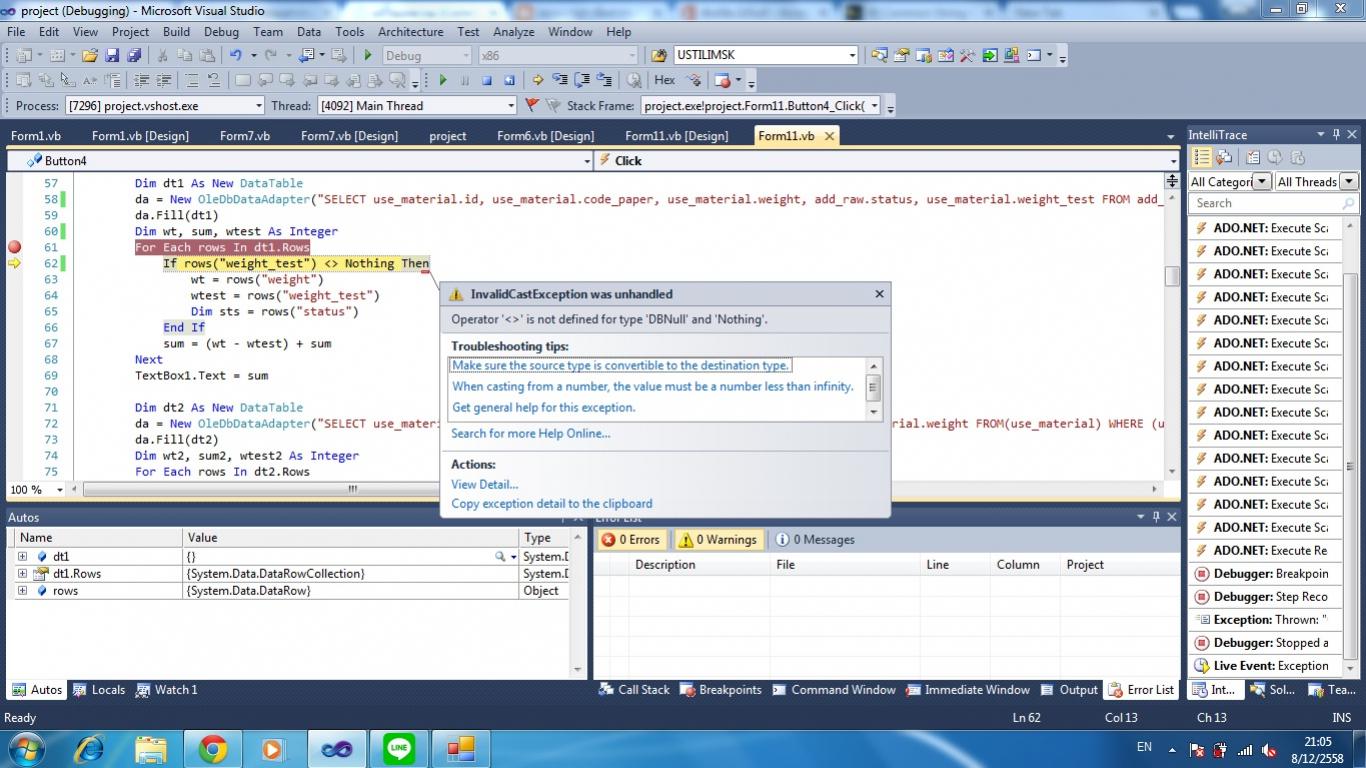IntelliTrace events view icon
The height and width of the screenshot is (768, 1366).
[1202, 157]
